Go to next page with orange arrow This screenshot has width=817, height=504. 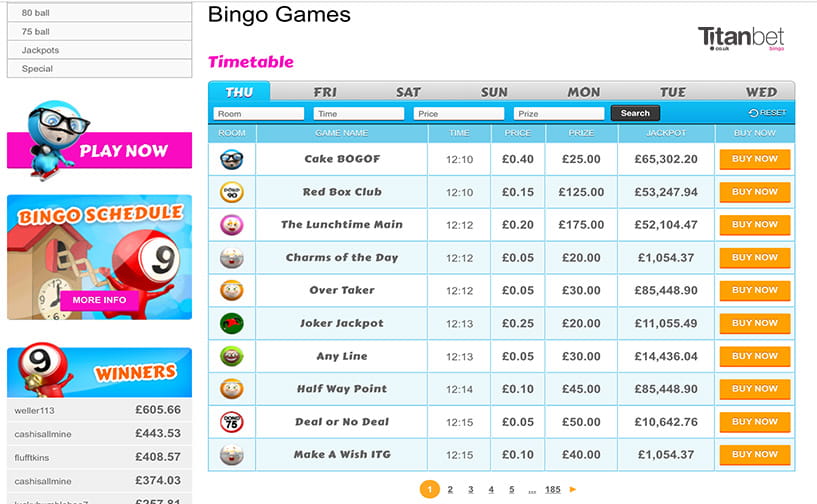click(573, 489)
